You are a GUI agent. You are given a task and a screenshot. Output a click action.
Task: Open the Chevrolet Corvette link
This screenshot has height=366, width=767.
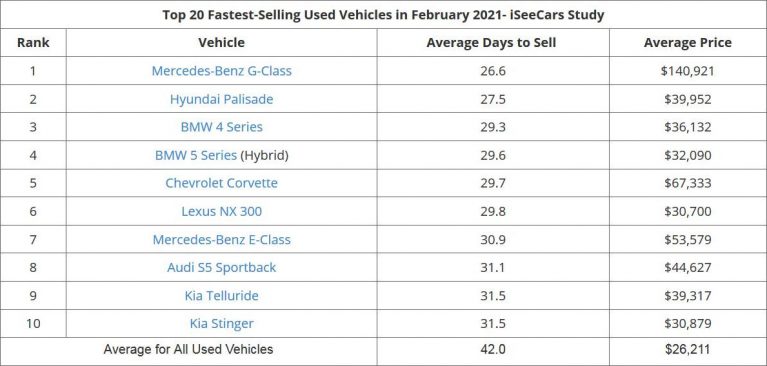pos(222,183)
